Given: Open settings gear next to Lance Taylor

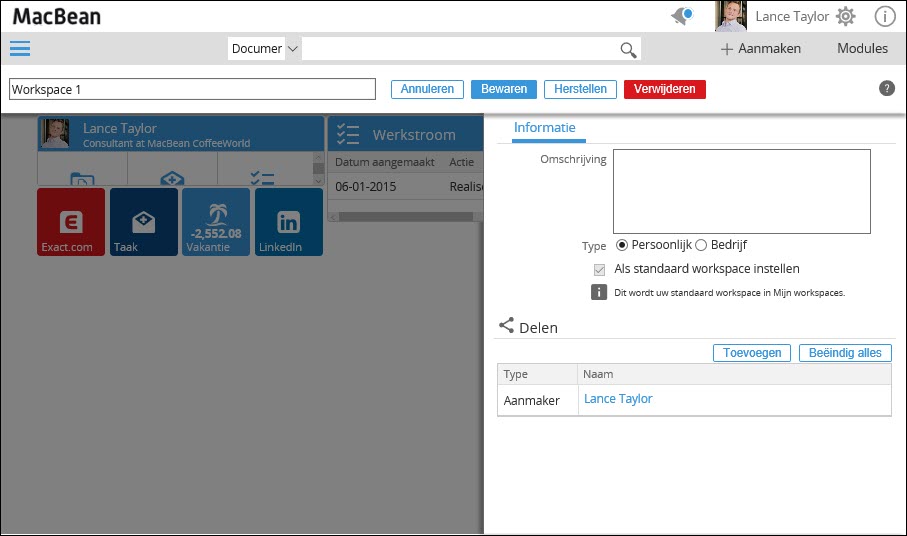Looking at the screenshot, I should [x=846, y=16].
